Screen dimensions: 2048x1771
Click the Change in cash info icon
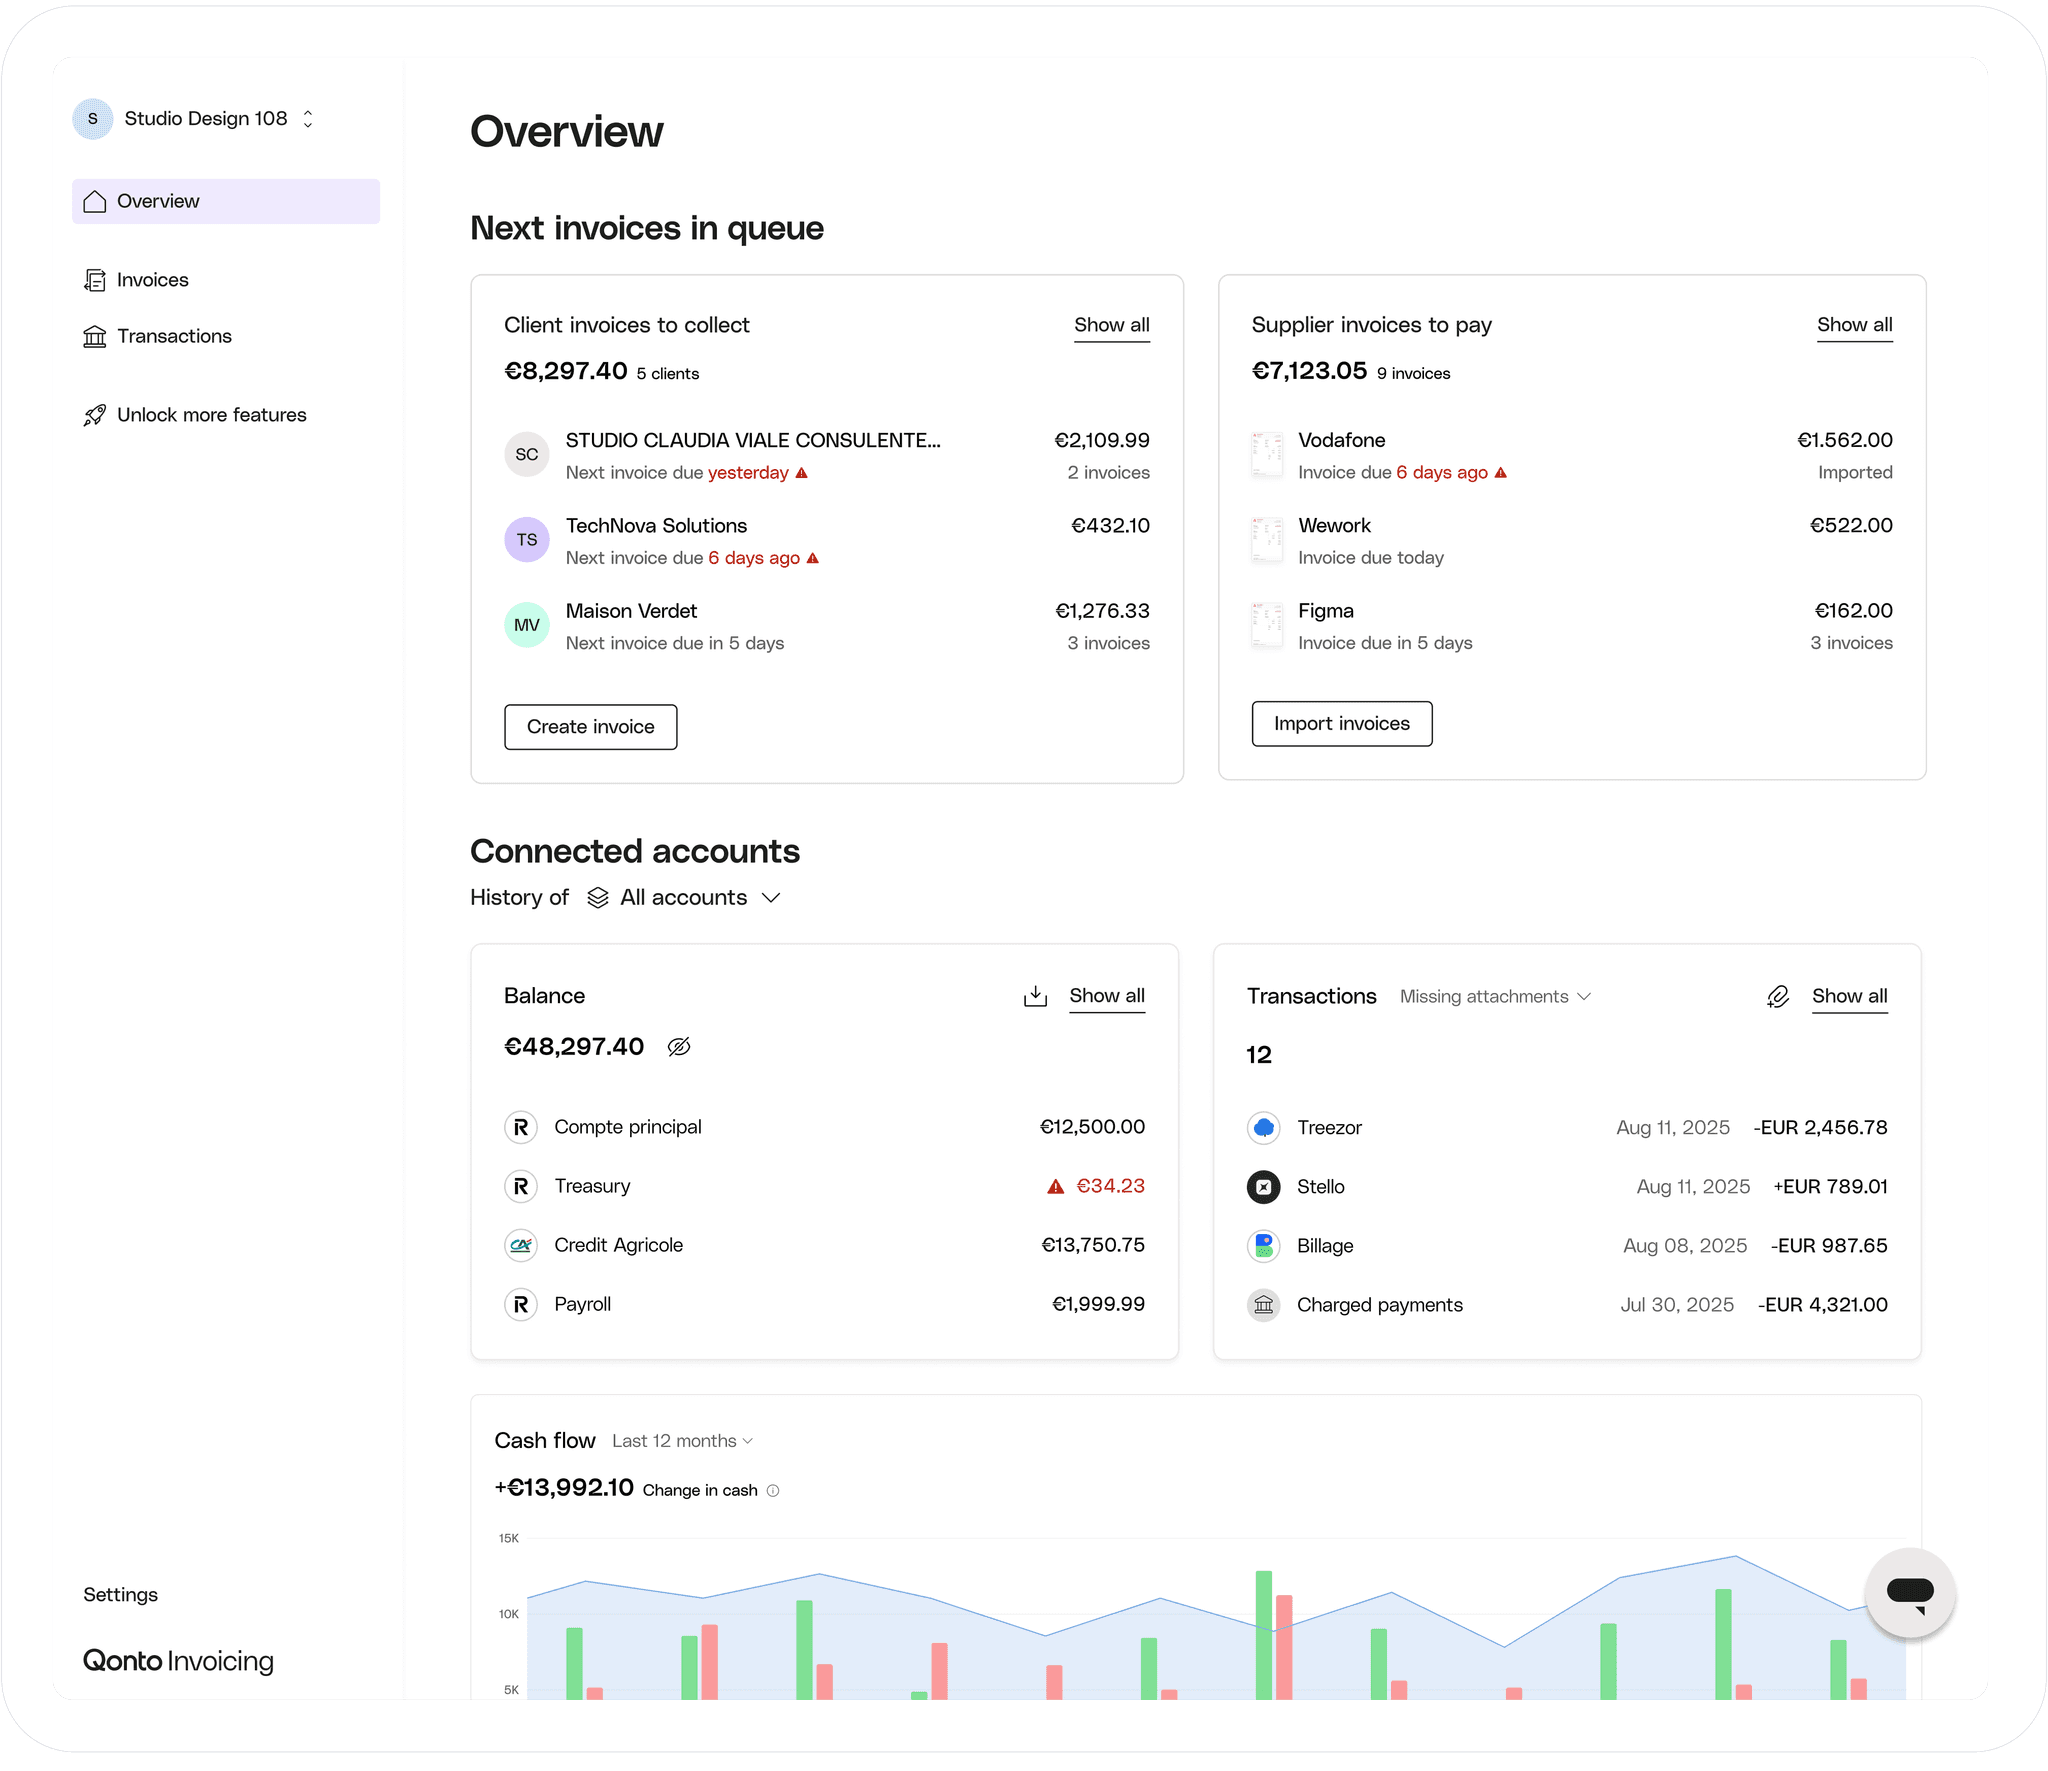point(773,1490)
